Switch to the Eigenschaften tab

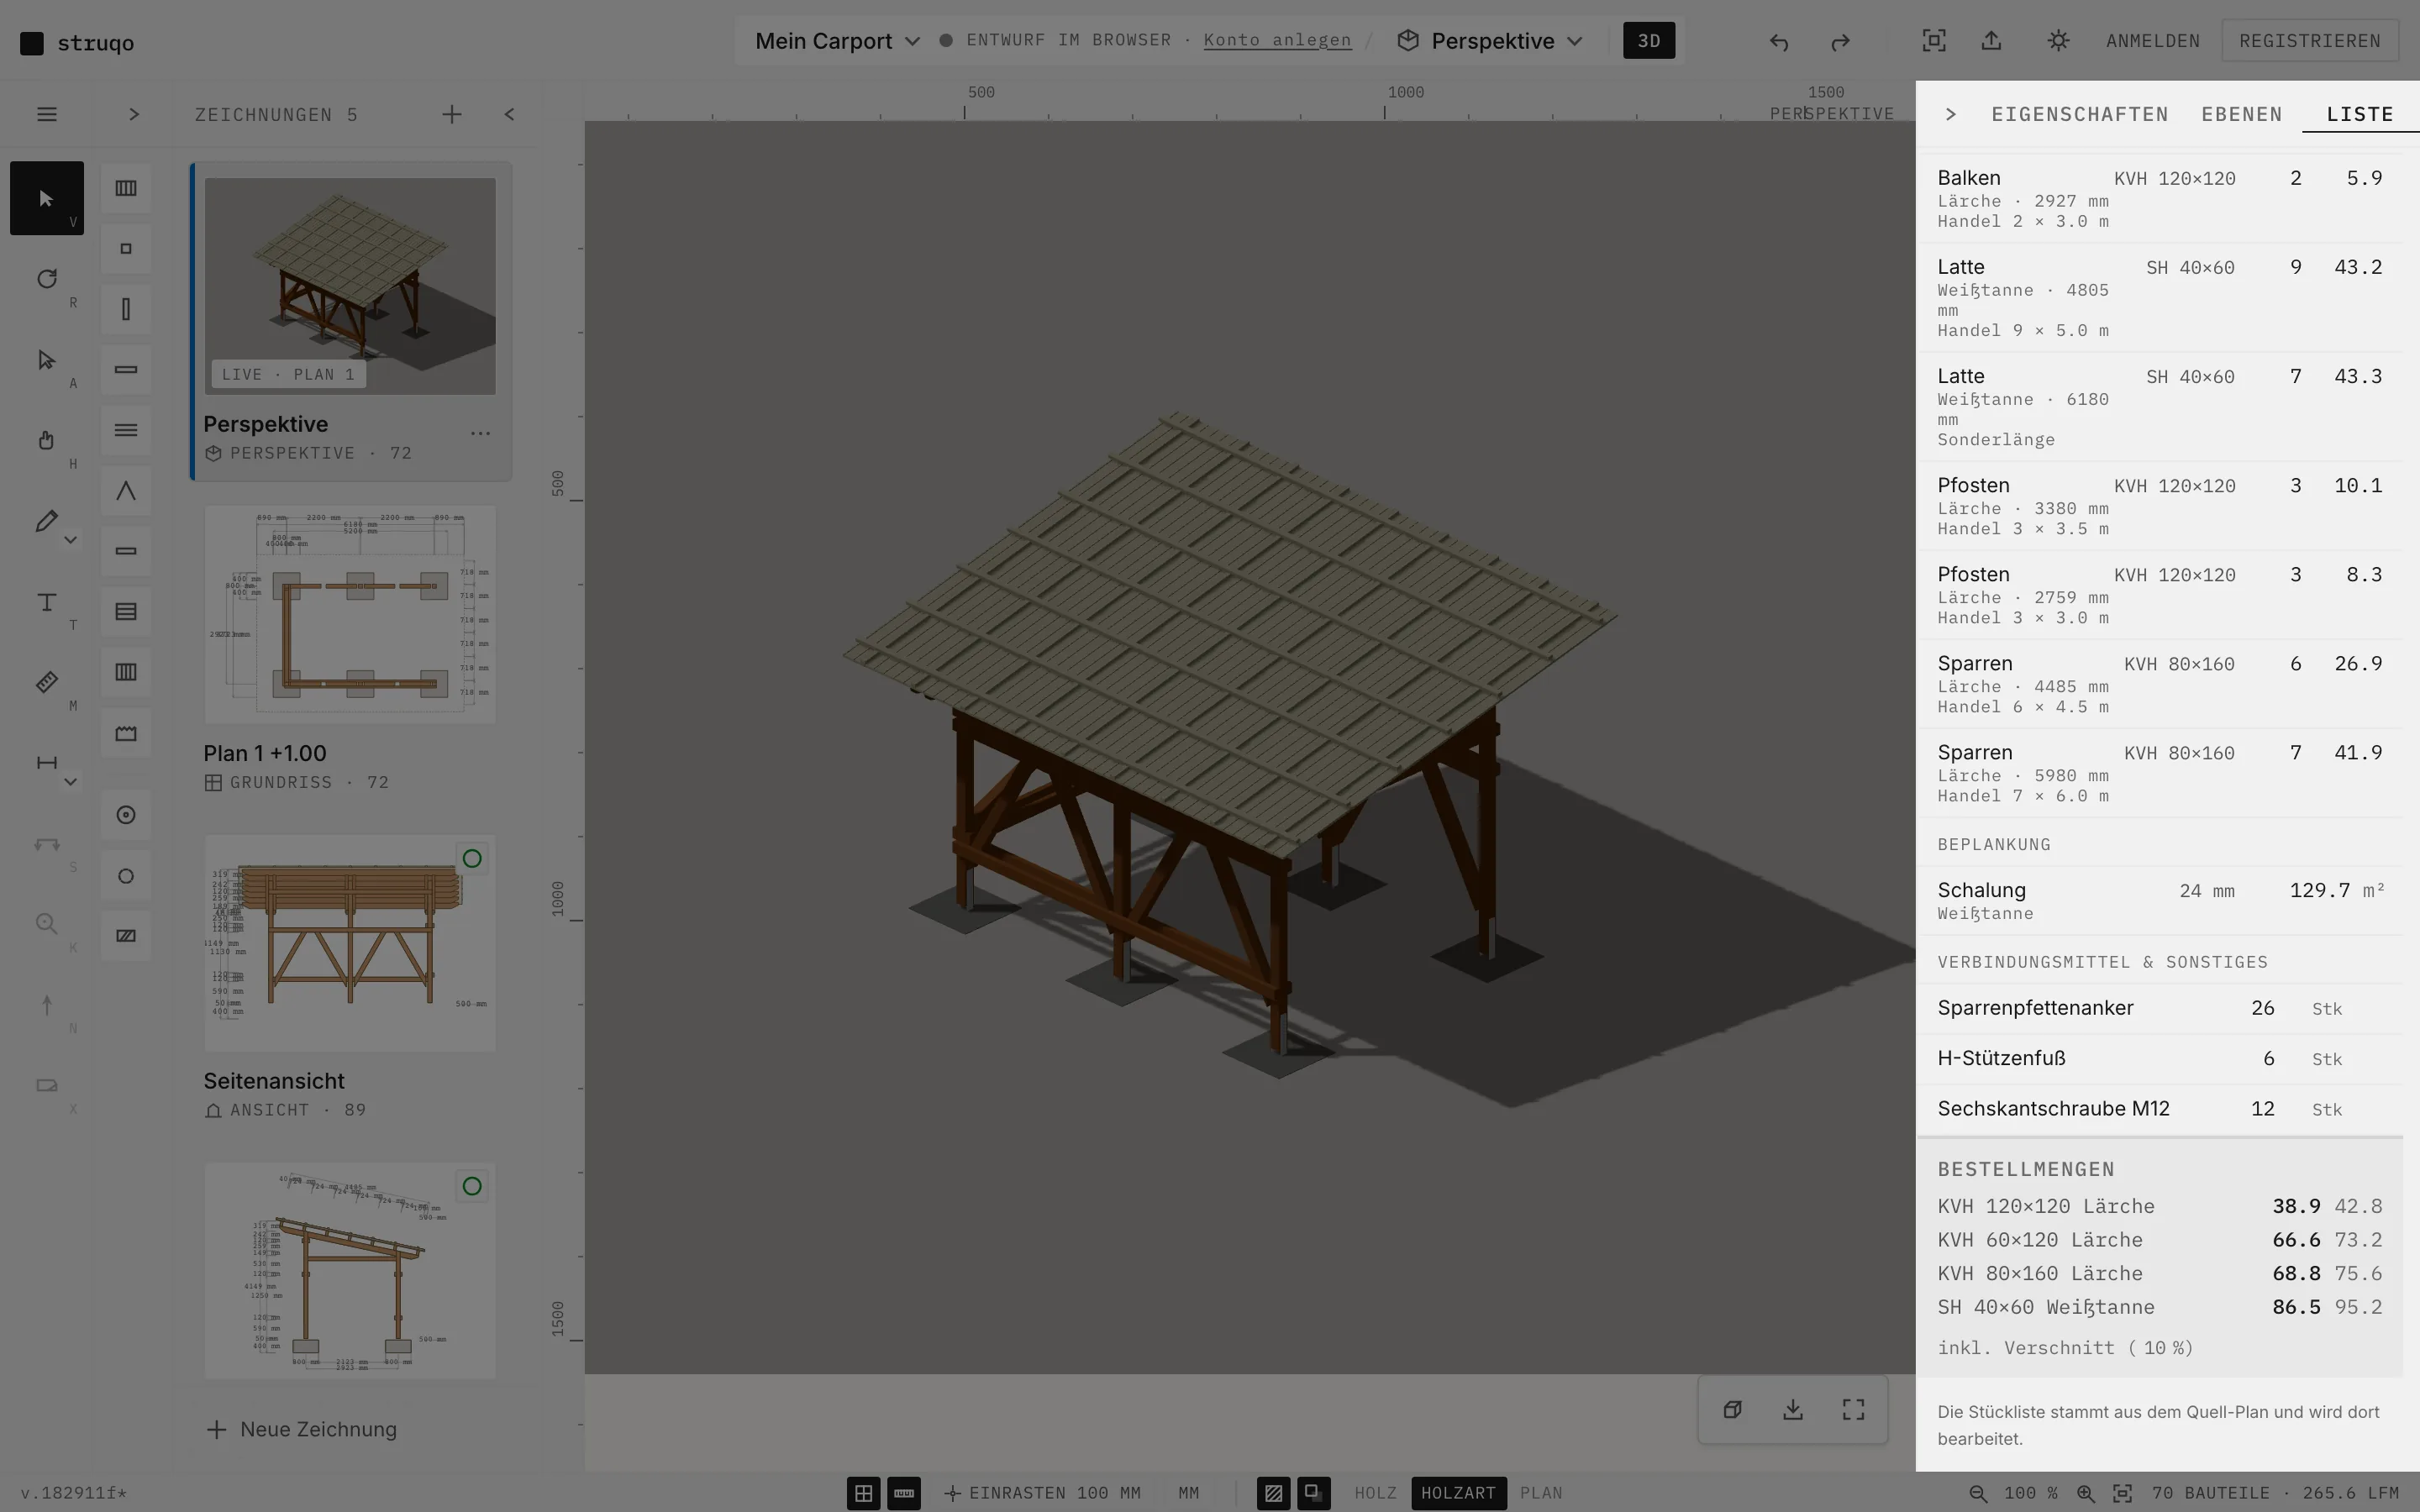tap(2079, 114)
